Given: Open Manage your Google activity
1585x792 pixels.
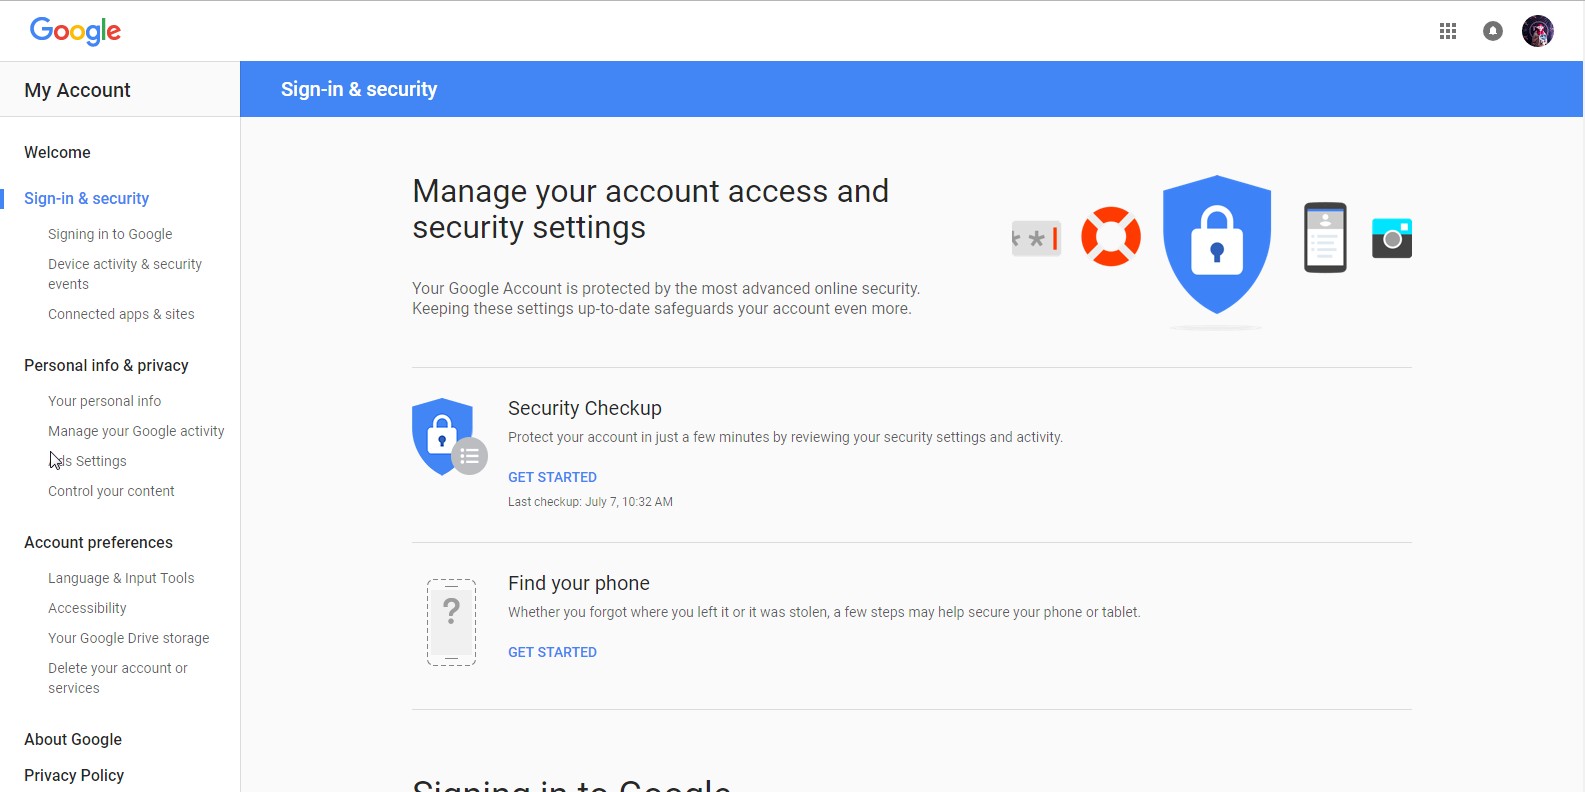Looking at the screenshot, I should coord(136,431).
